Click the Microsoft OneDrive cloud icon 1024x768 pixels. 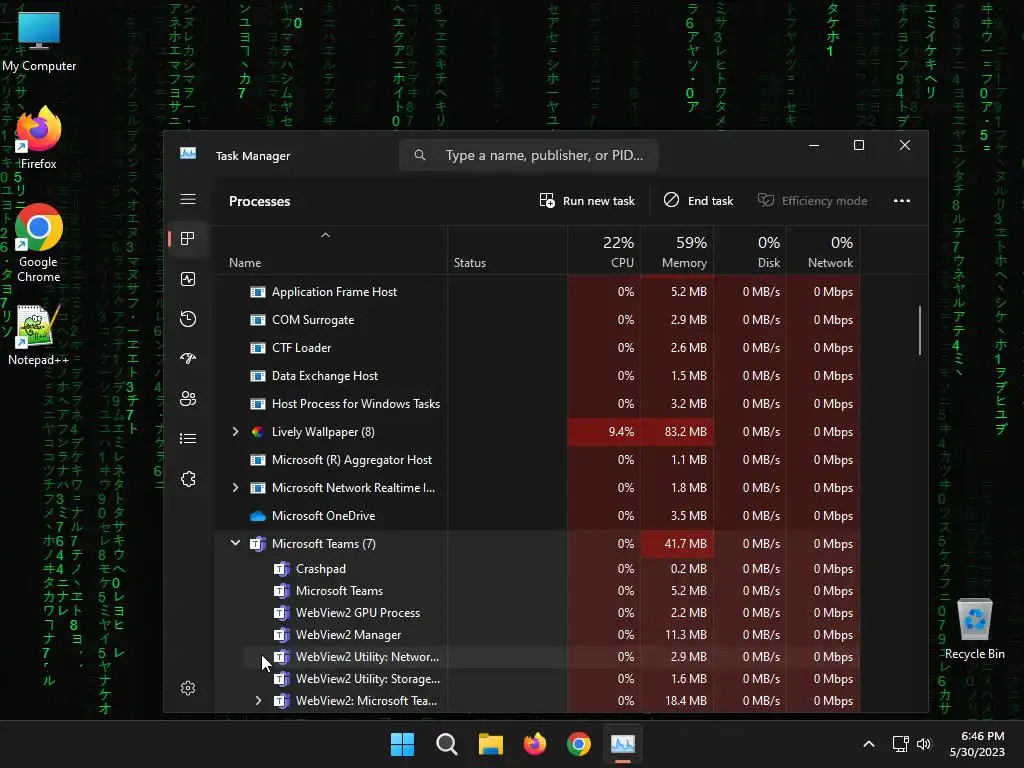pyautogui.click(x=258, y=516)
